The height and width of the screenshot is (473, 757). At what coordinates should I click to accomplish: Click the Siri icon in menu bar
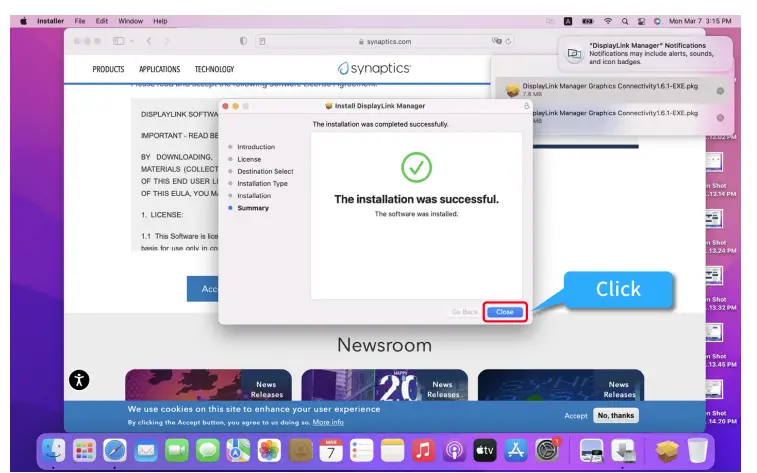point(657,21)
